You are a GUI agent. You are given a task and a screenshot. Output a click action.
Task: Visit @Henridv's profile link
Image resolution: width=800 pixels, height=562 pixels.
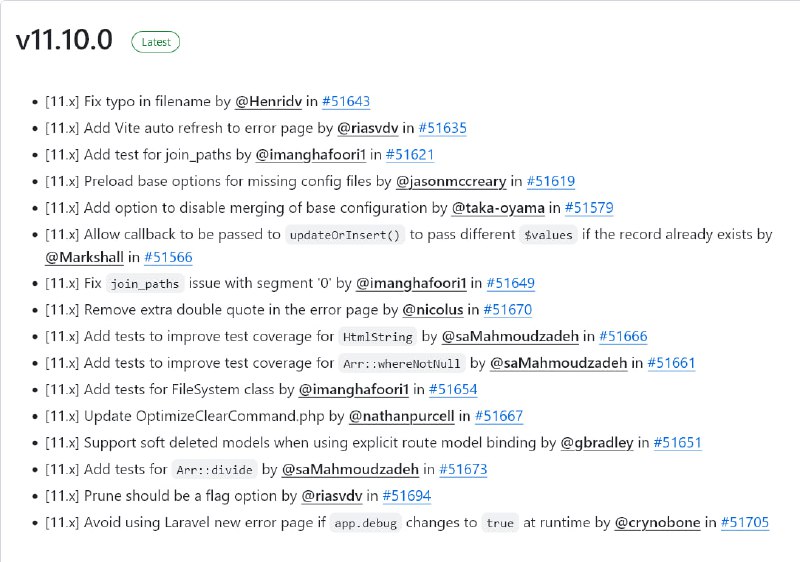pos(268,101)
